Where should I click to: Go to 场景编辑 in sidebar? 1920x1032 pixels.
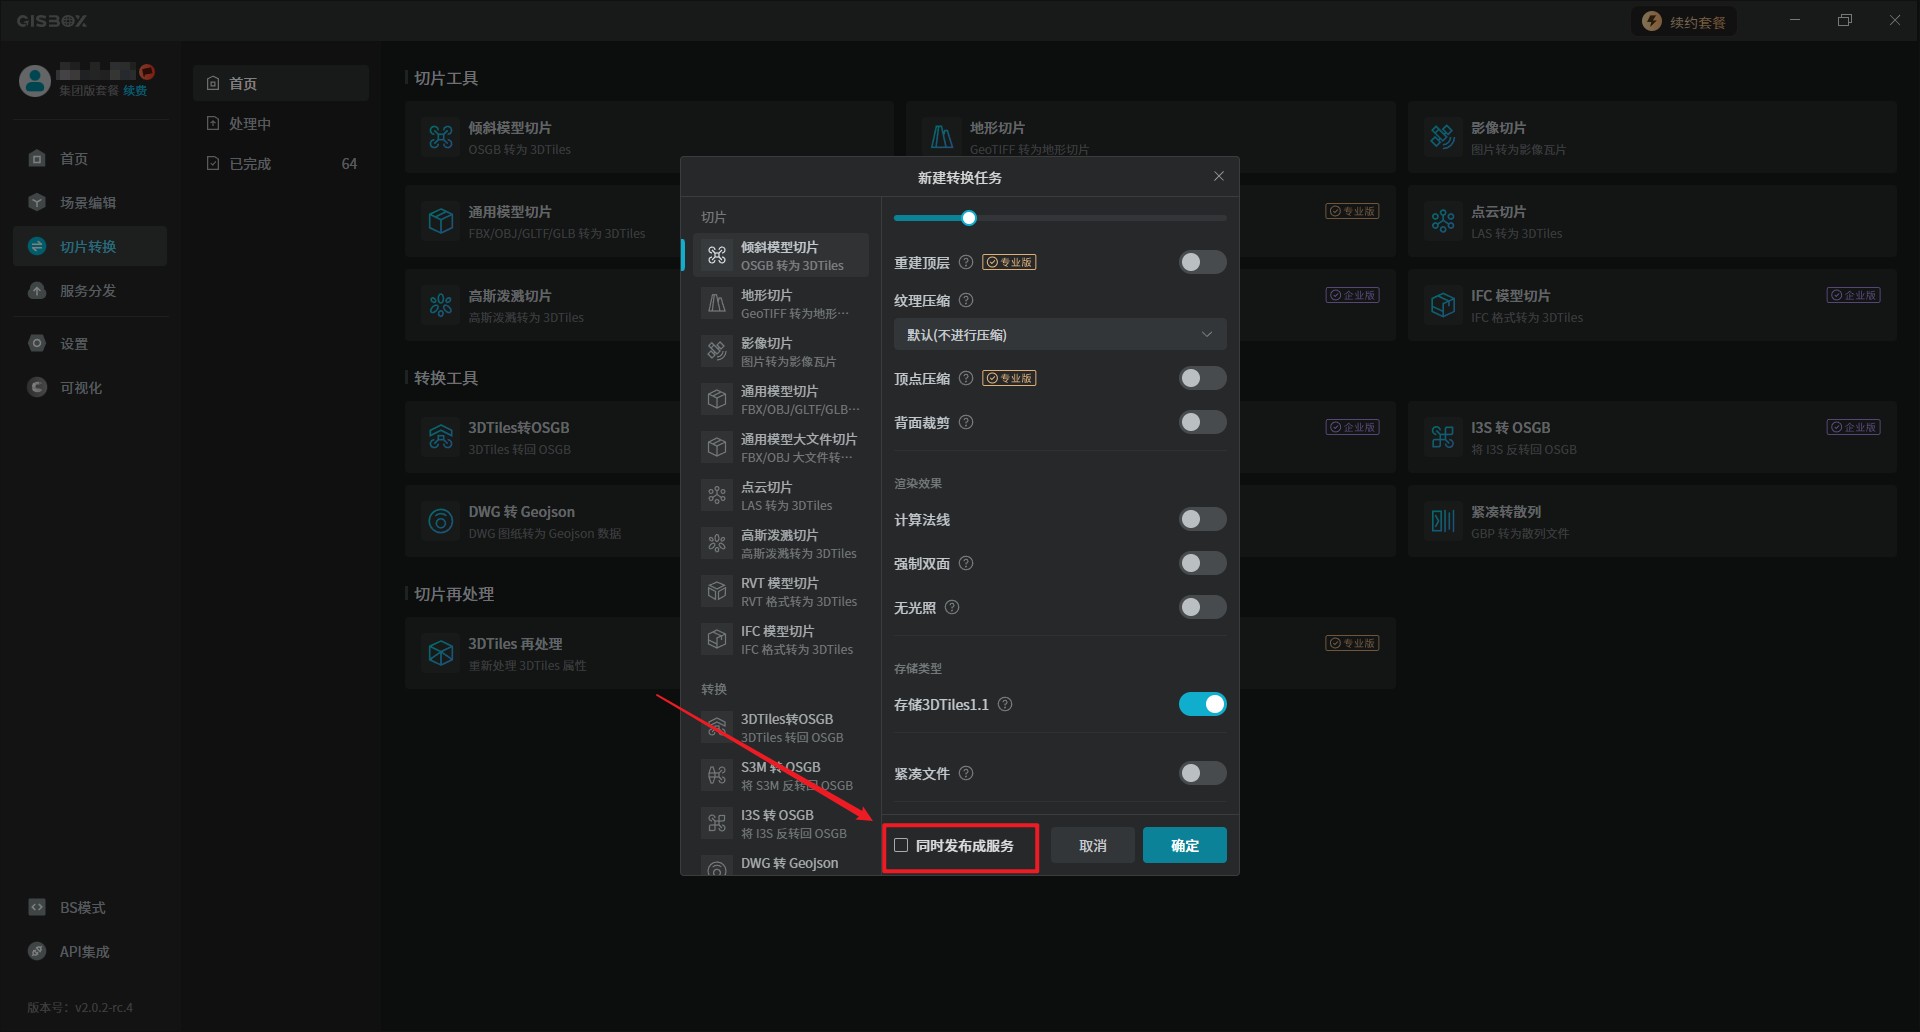(x=88, y=203)
